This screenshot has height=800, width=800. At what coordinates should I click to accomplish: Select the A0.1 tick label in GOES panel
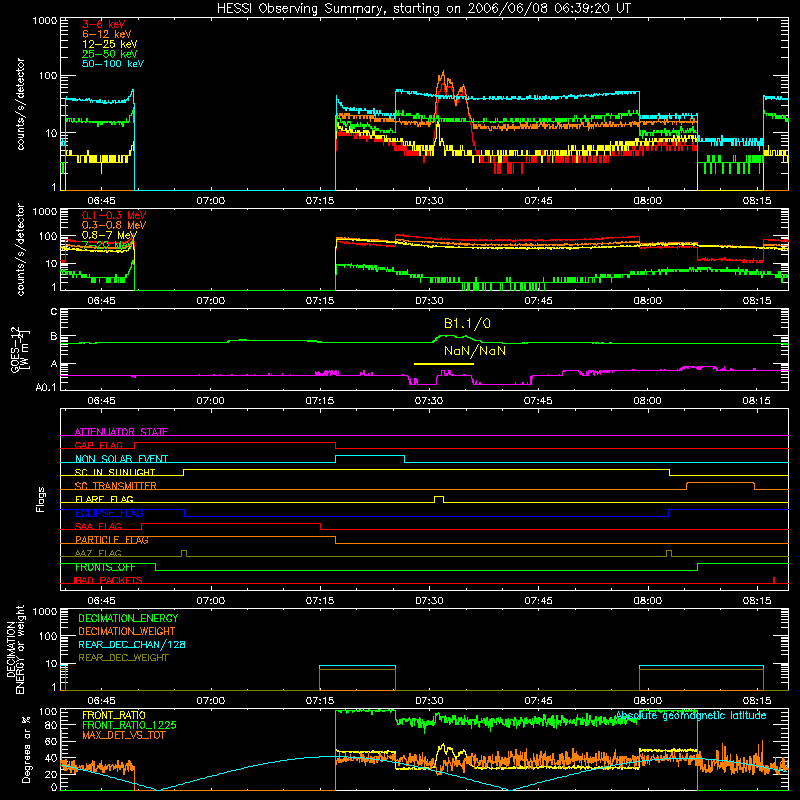tap(45, 387)
